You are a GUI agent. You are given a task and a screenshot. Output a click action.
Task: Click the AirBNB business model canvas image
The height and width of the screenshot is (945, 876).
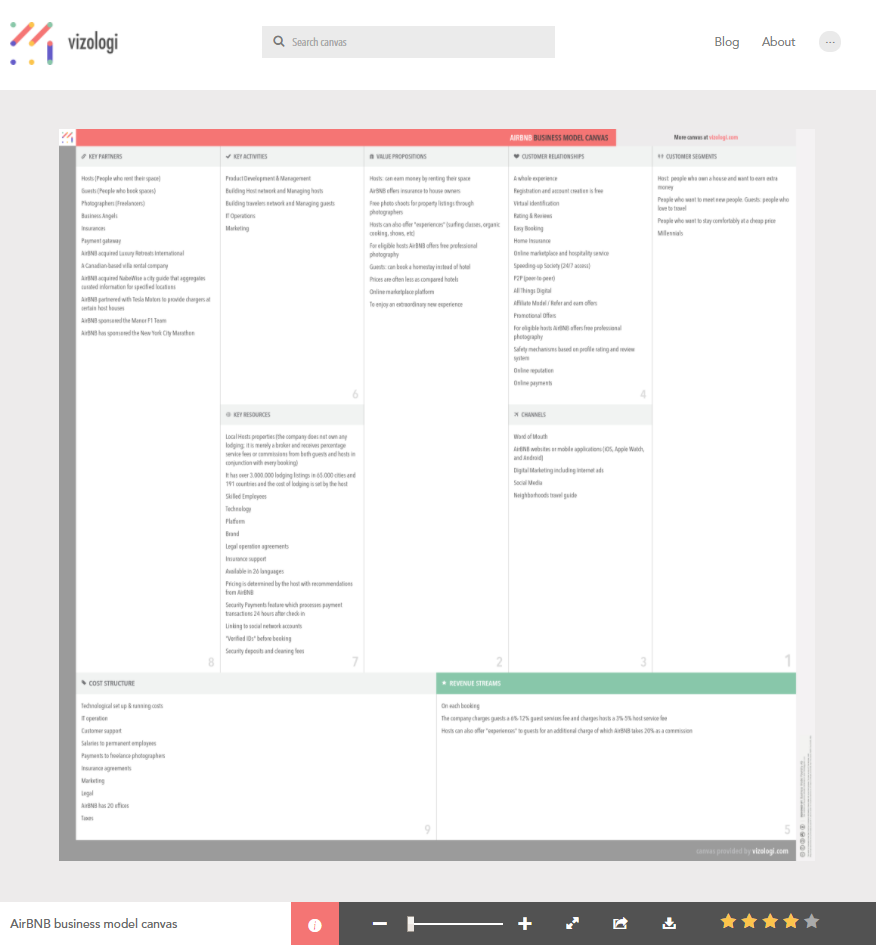pyautogui.click(x=436, y=494)
